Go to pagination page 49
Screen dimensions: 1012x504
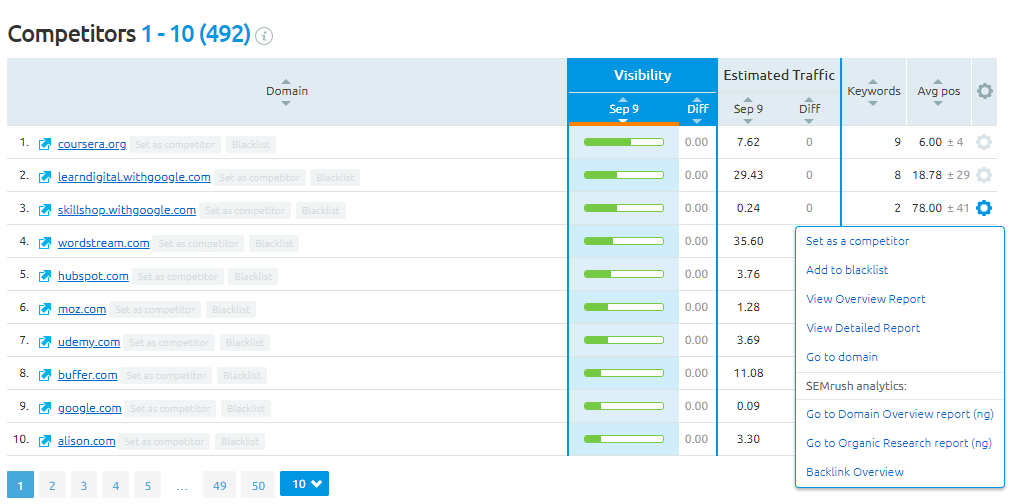(219, 485)
